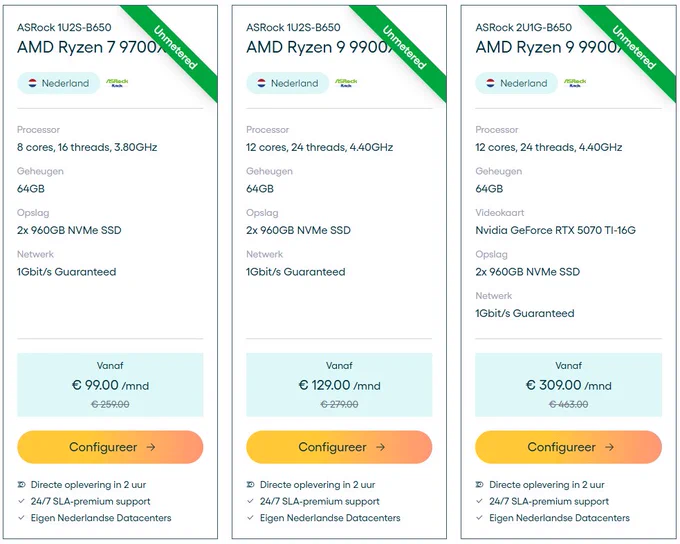Screen dimensions: 680x544
Task: Click the arrow icon in the €309.00 card's Configureer button
Action: pyautogui.click(x=609, y=447)
